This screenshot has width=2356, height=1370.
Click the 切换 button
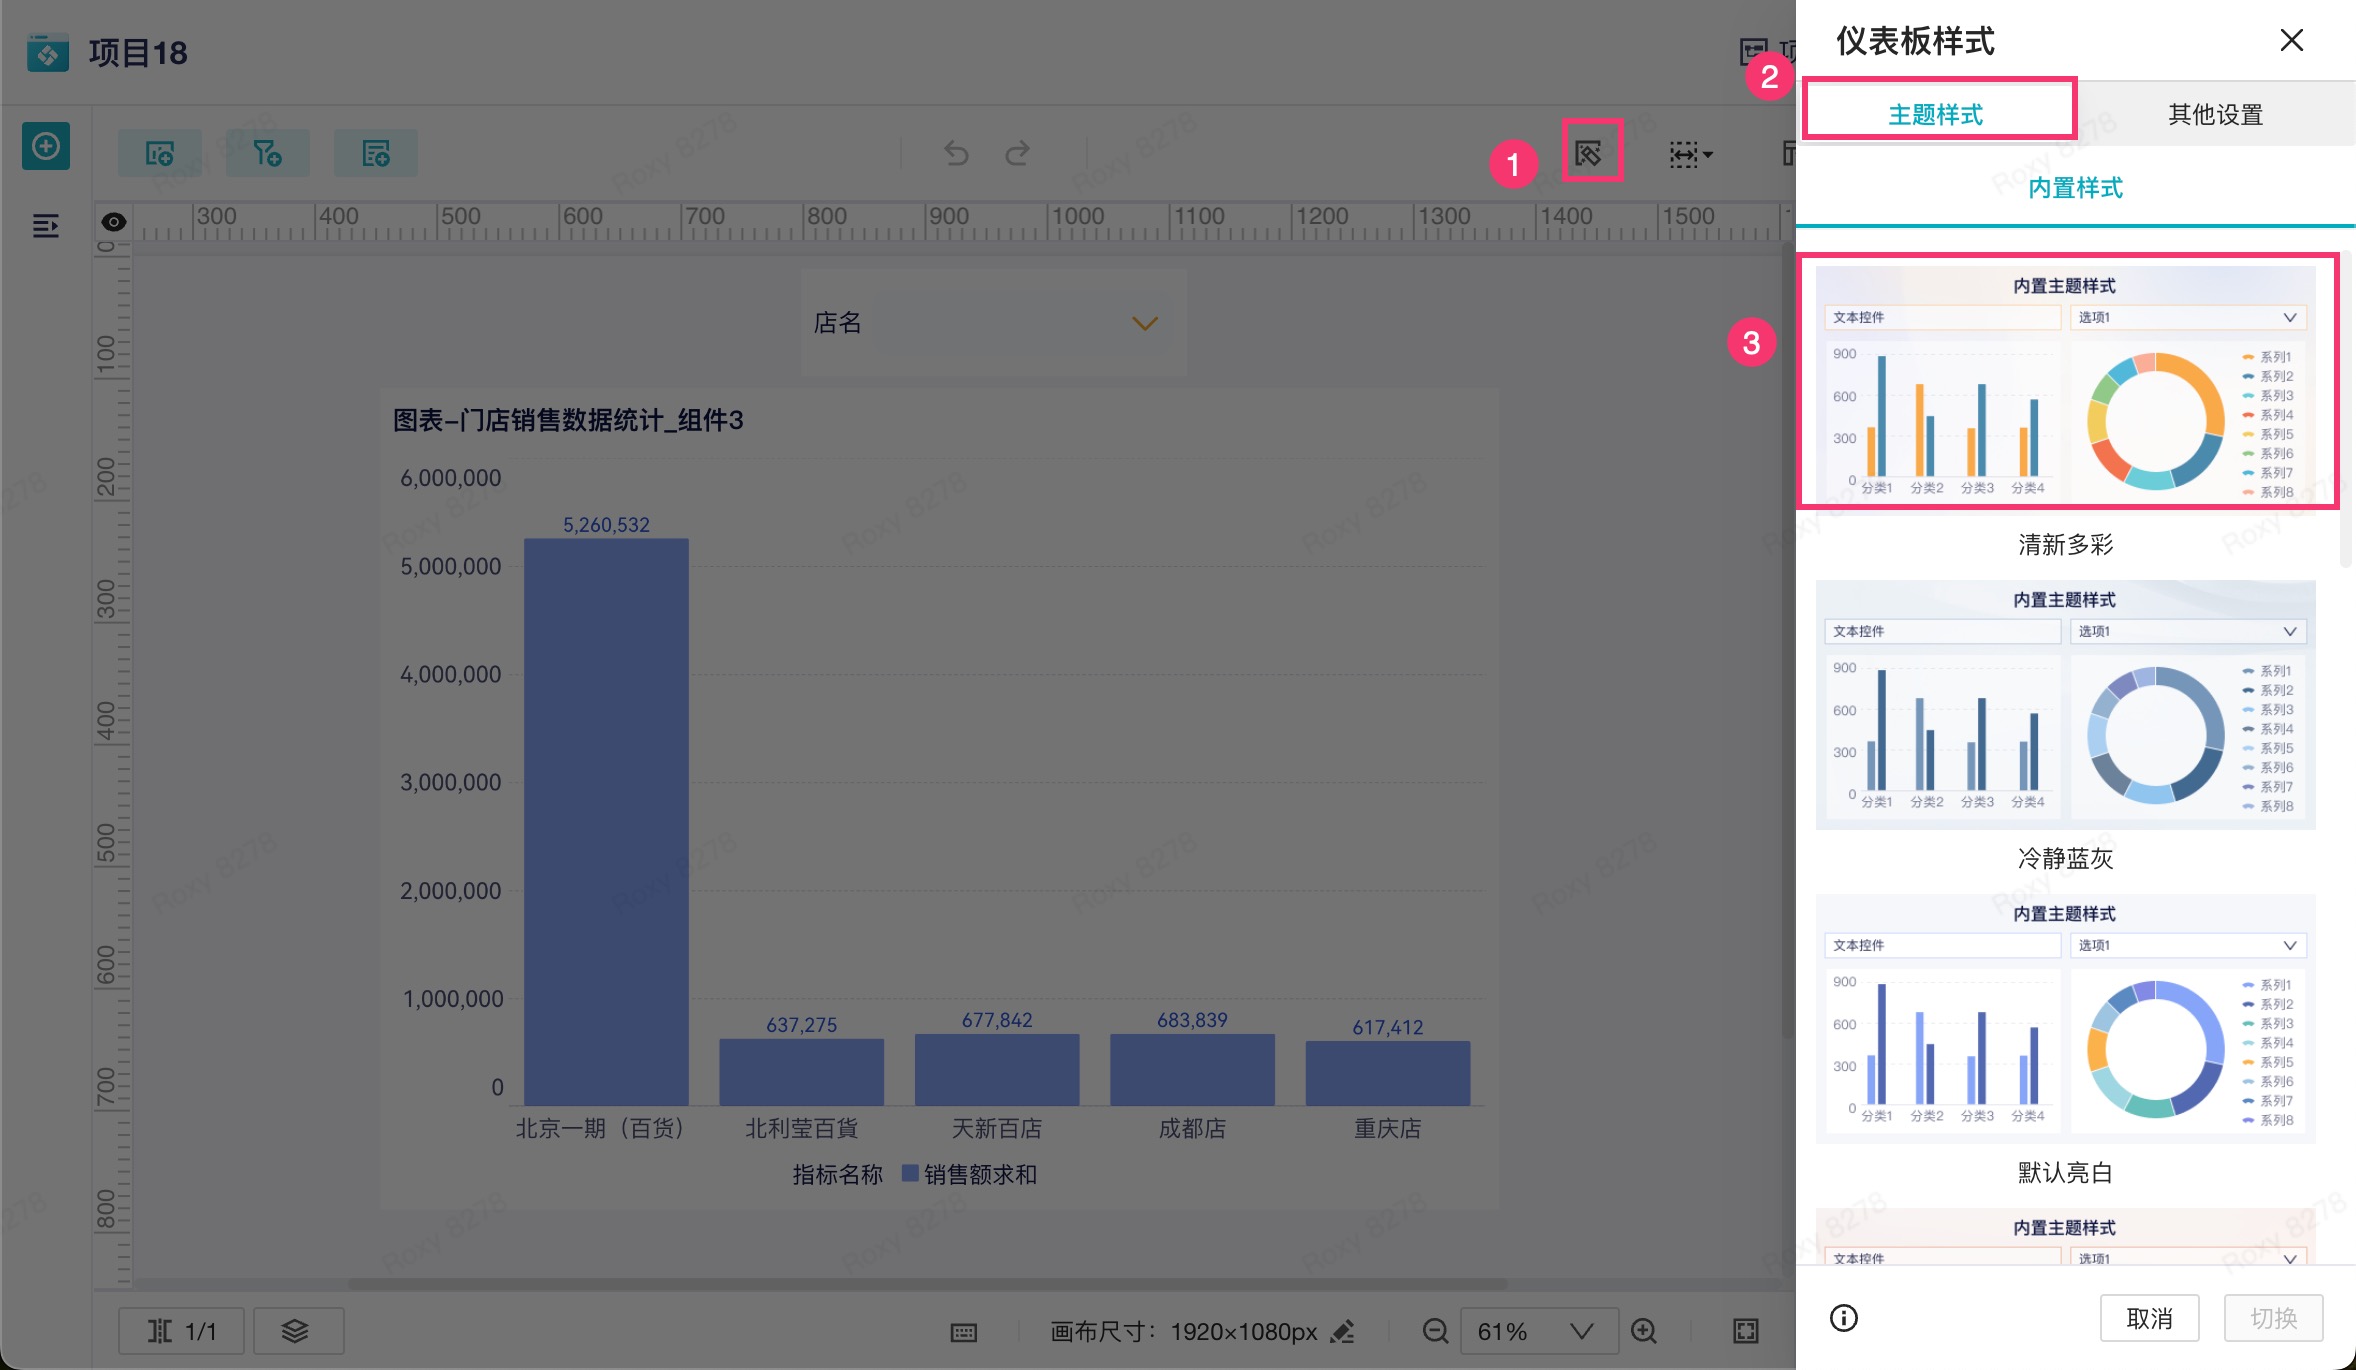(2273, 1318)
